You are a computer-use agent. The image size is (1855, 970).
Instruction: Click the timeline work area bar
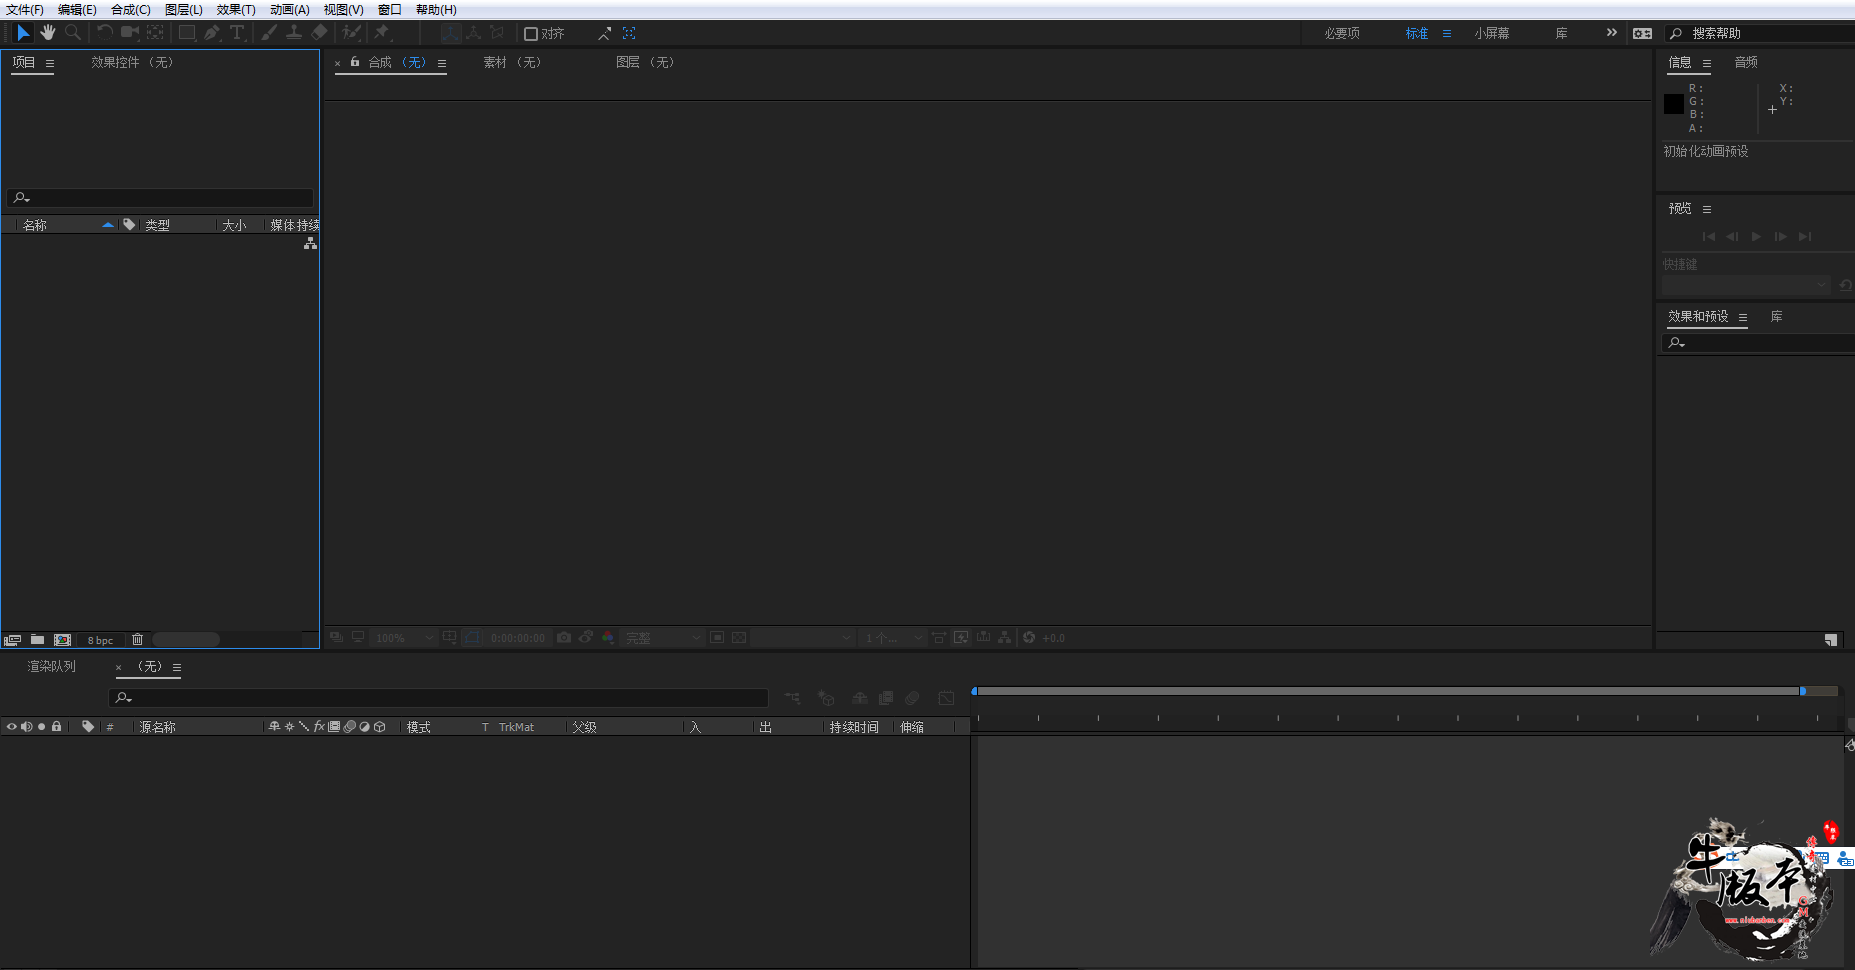(x=1389, y=691)
